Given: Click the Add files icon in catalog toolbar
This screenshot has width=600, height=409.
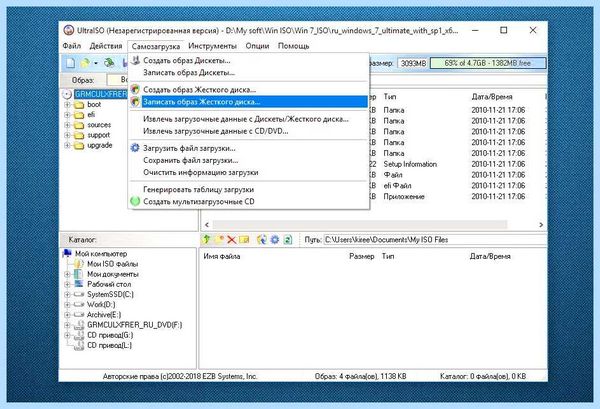Looking at the screenshot, I should tap(262, 240).
